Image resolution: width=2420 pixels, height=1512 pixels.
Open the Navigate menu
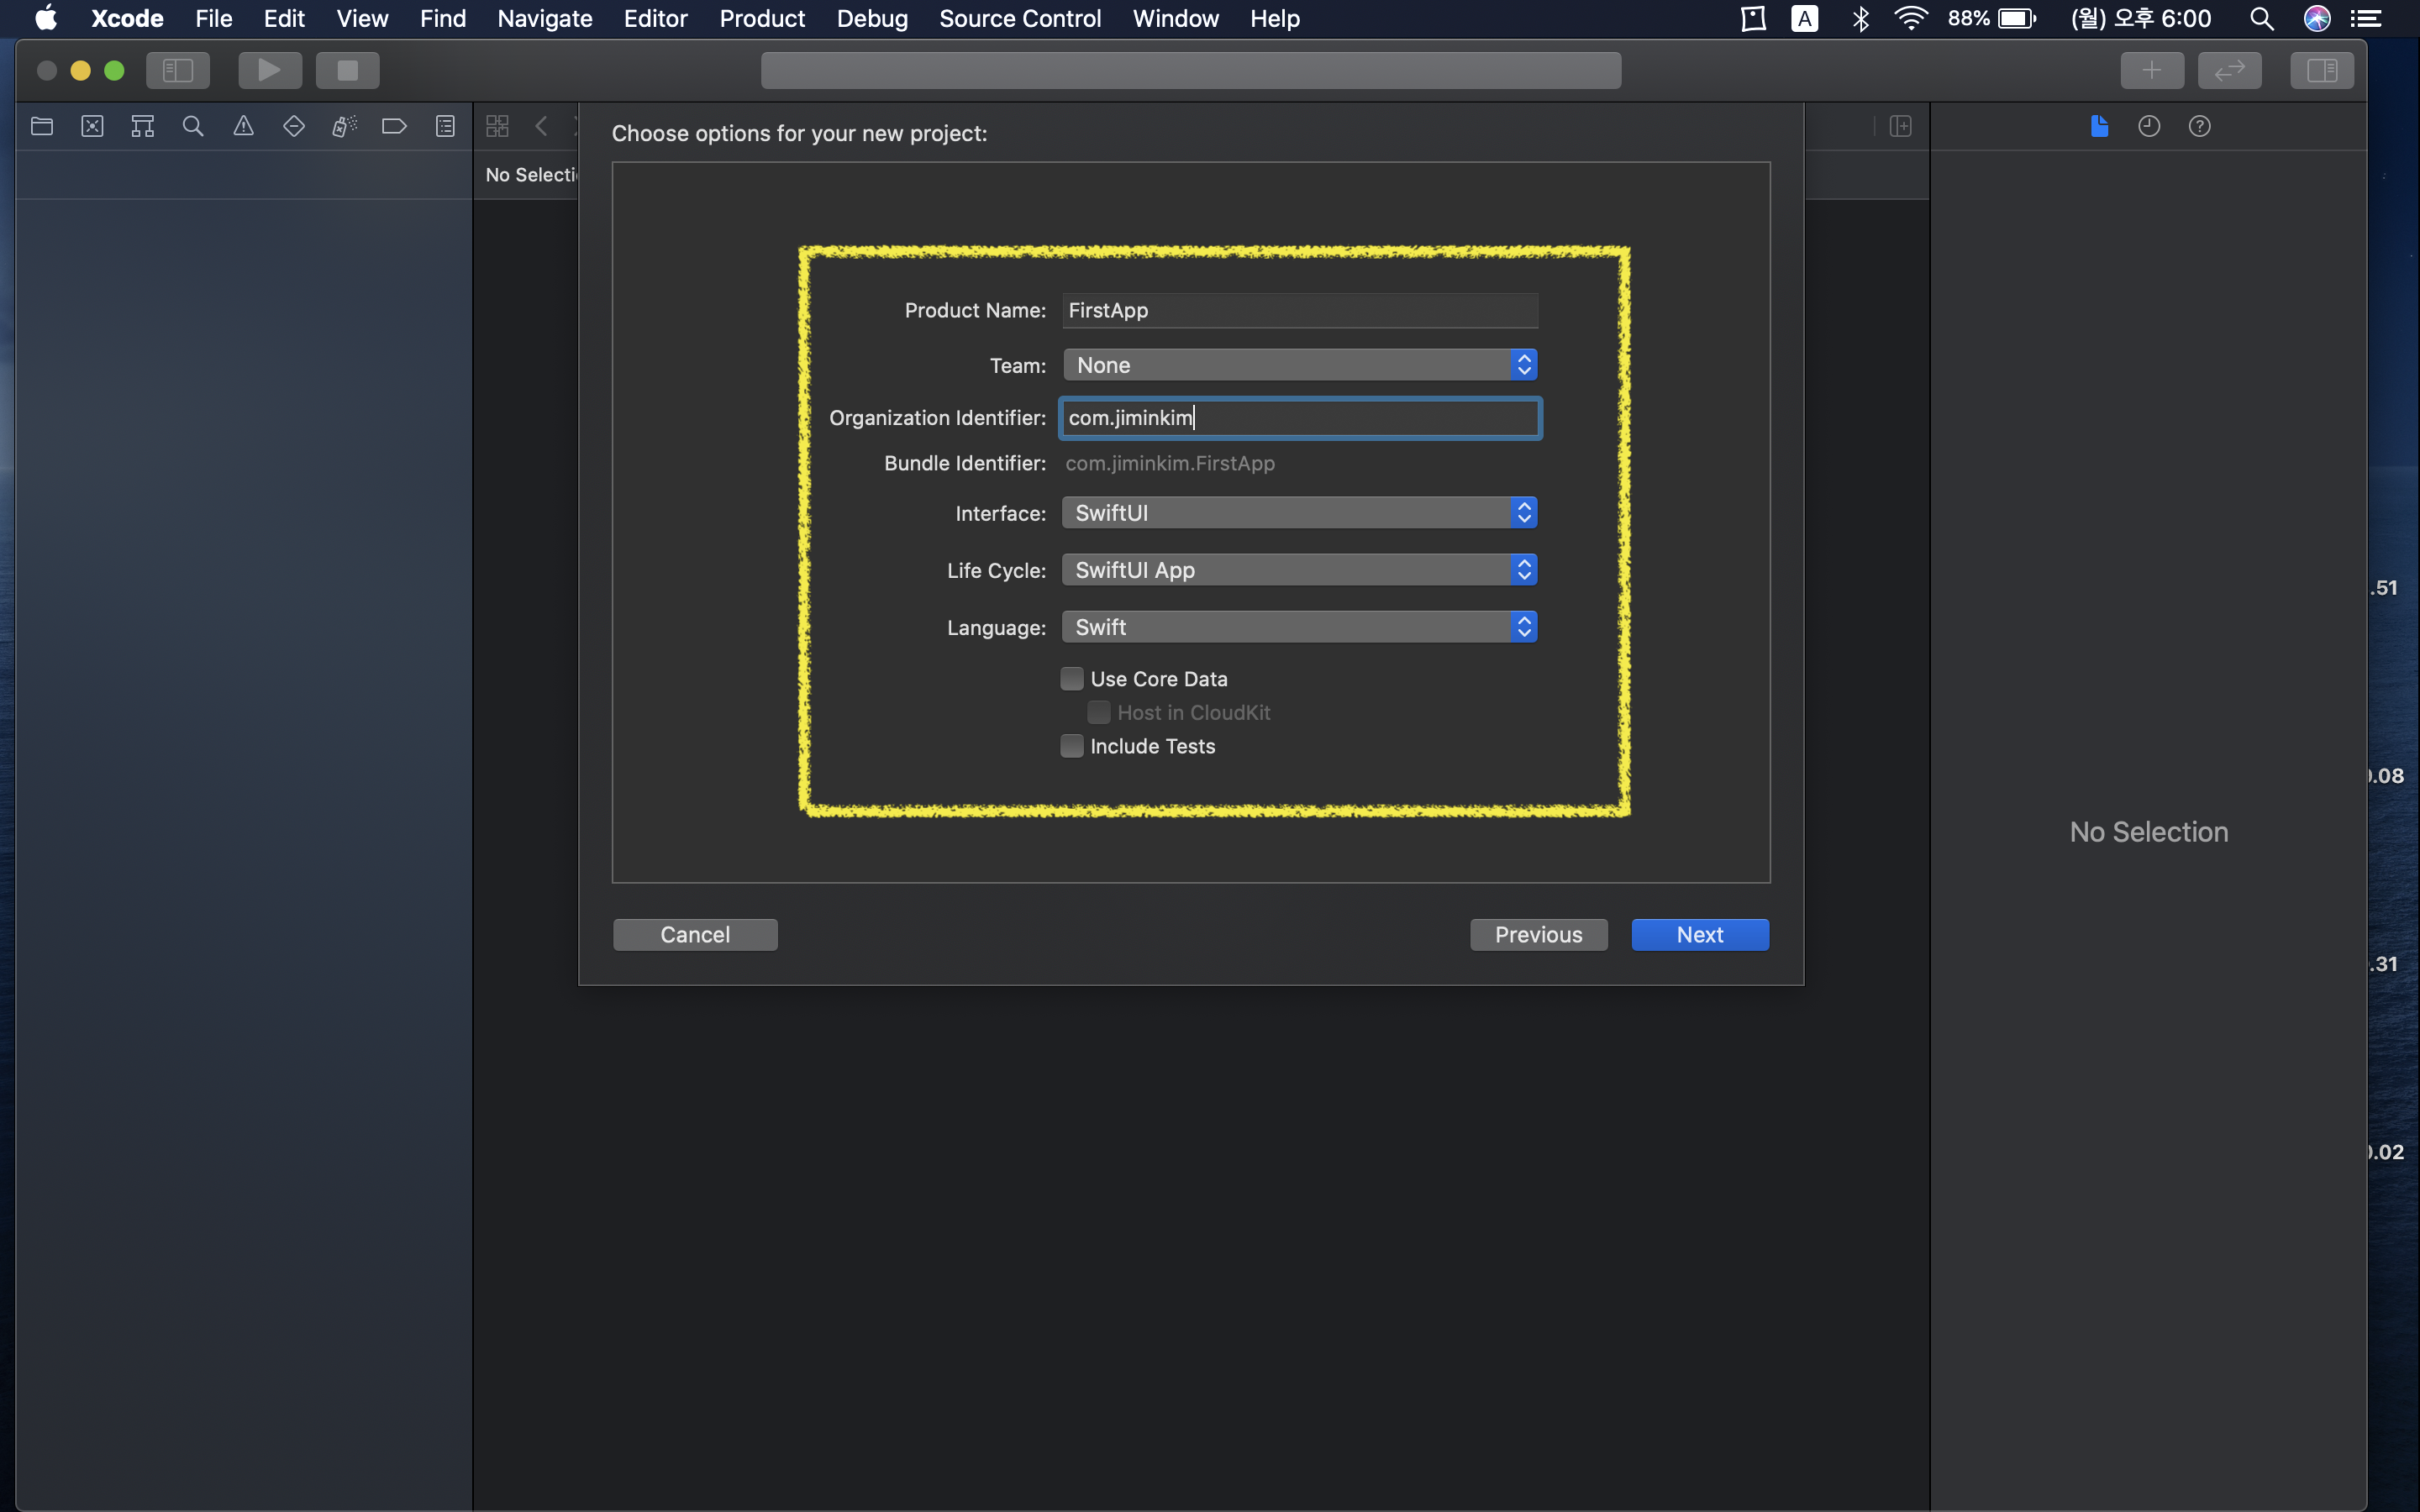click(545, 18)
